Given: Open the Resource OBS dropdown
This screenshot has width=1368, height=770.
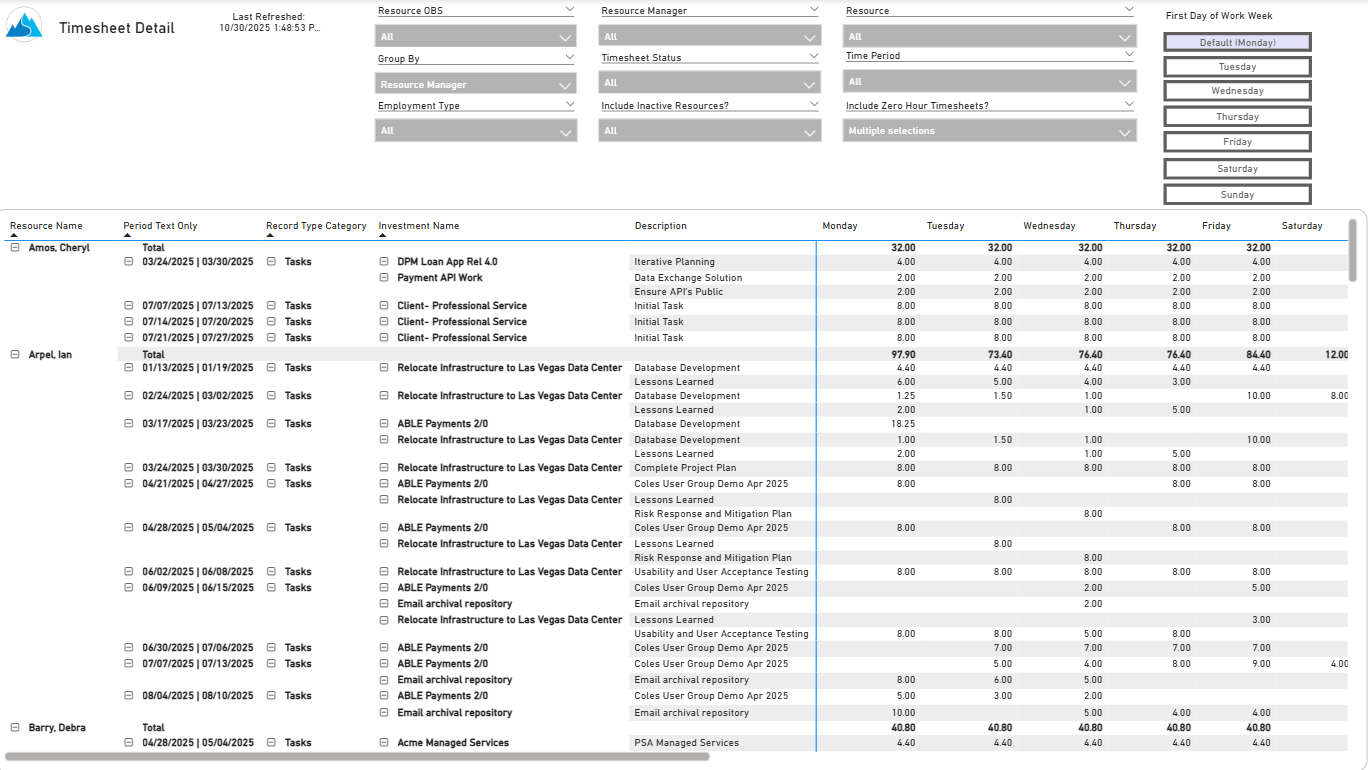Looking at the screenshot, I should click(476, 37).
